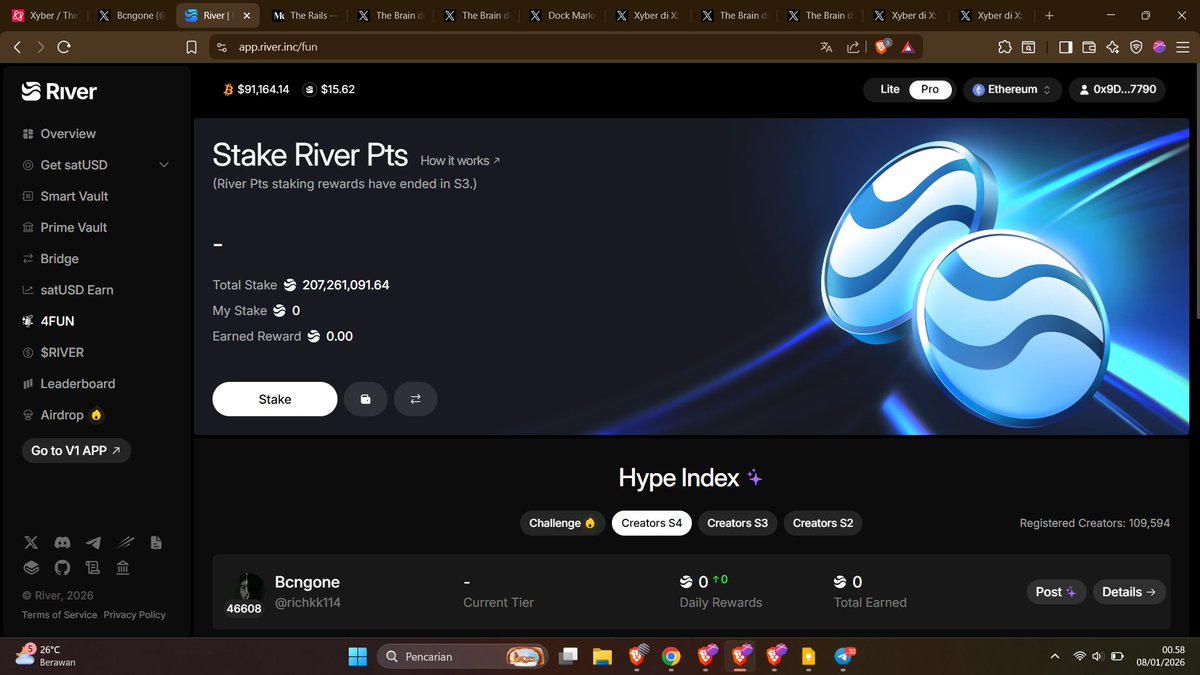
Task: Open the Ethereum network selector
Action: [x=1012, y=89]
